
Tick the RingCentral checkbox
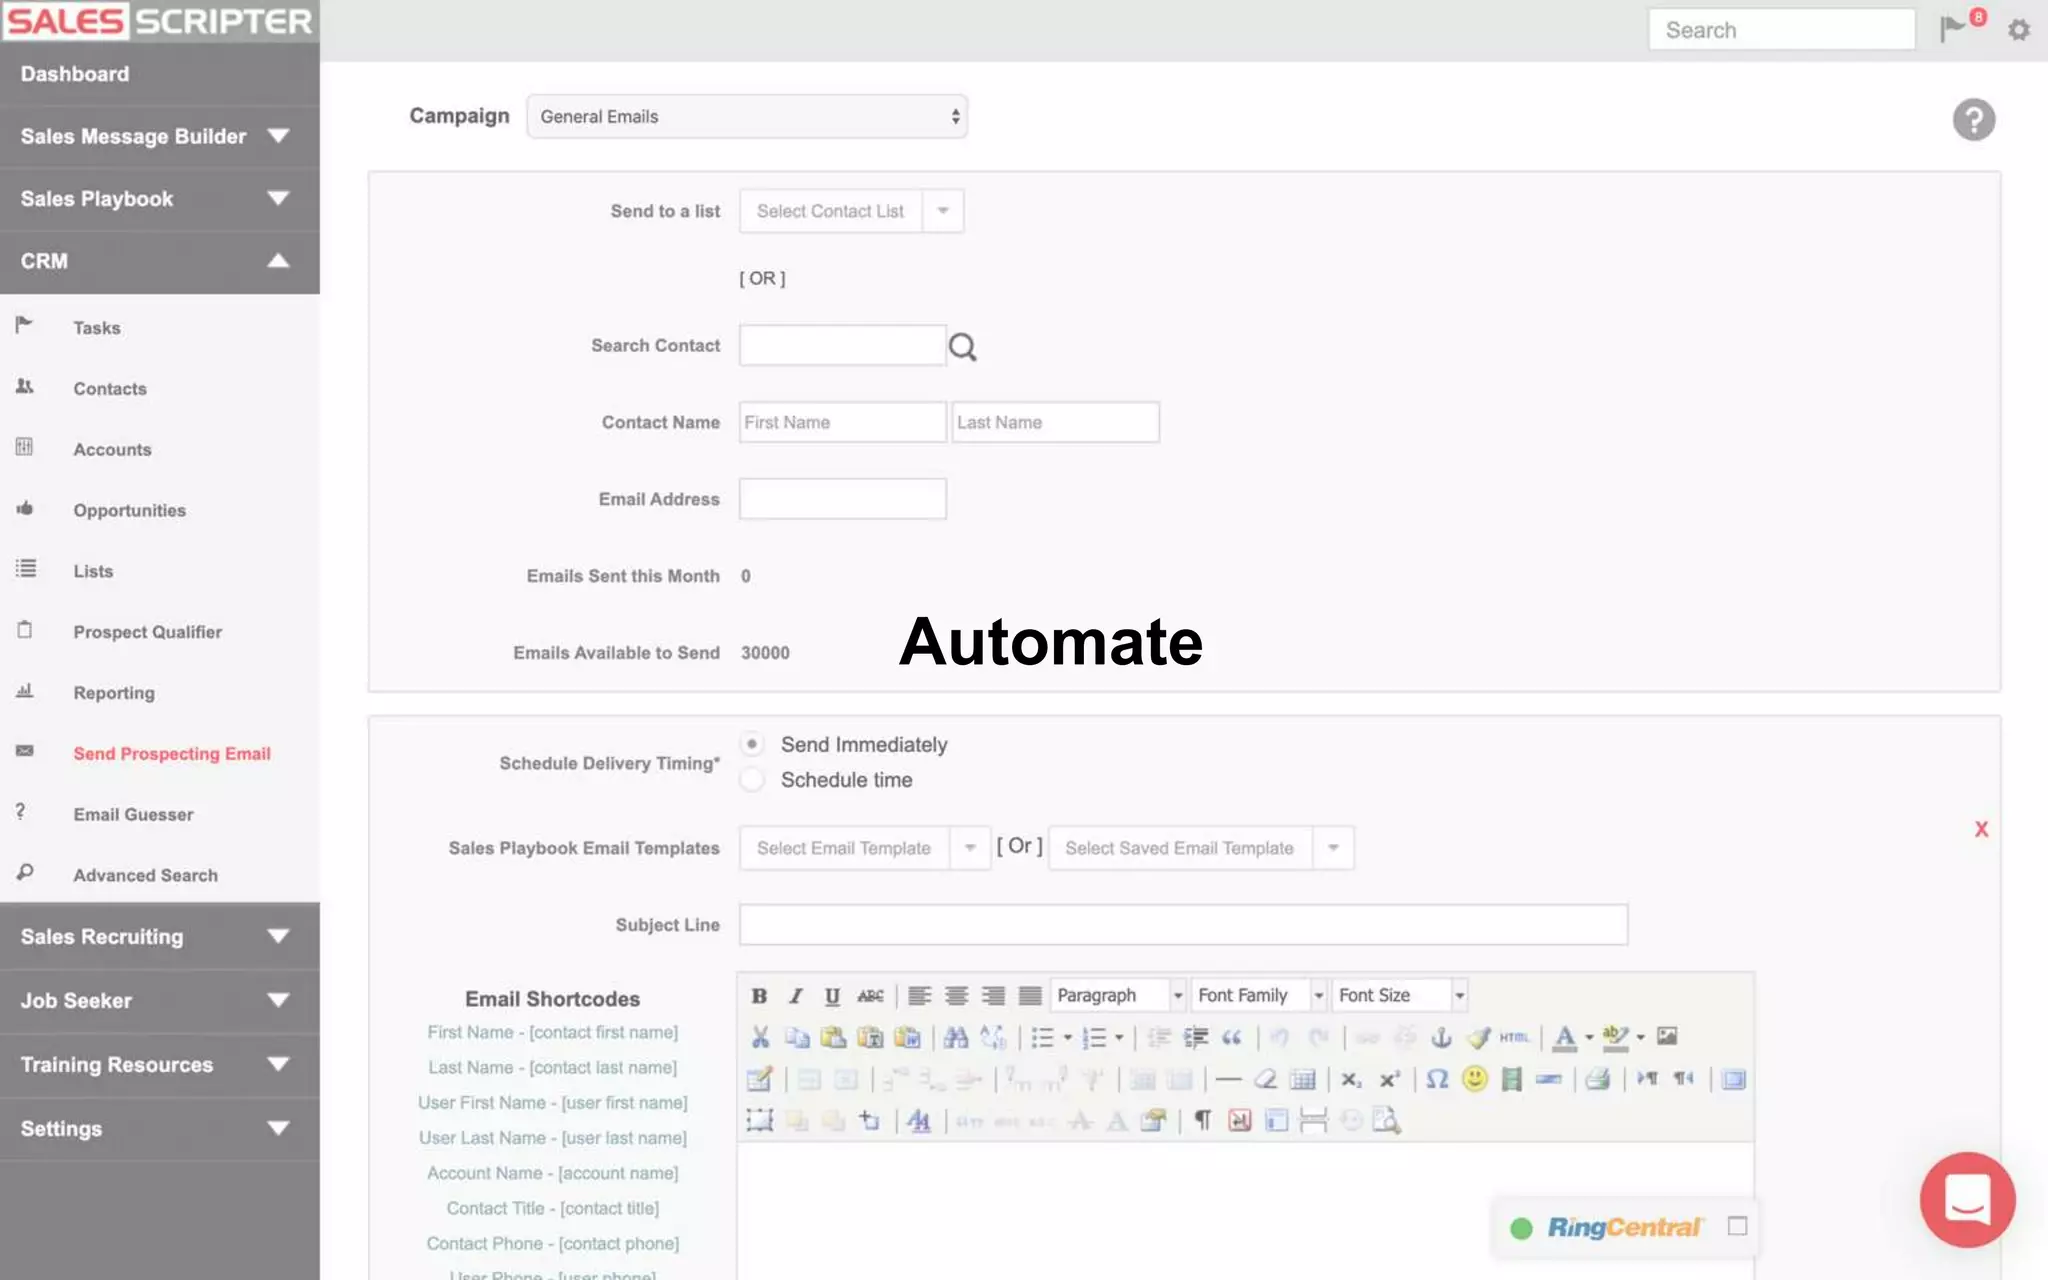[1738, 1226]
